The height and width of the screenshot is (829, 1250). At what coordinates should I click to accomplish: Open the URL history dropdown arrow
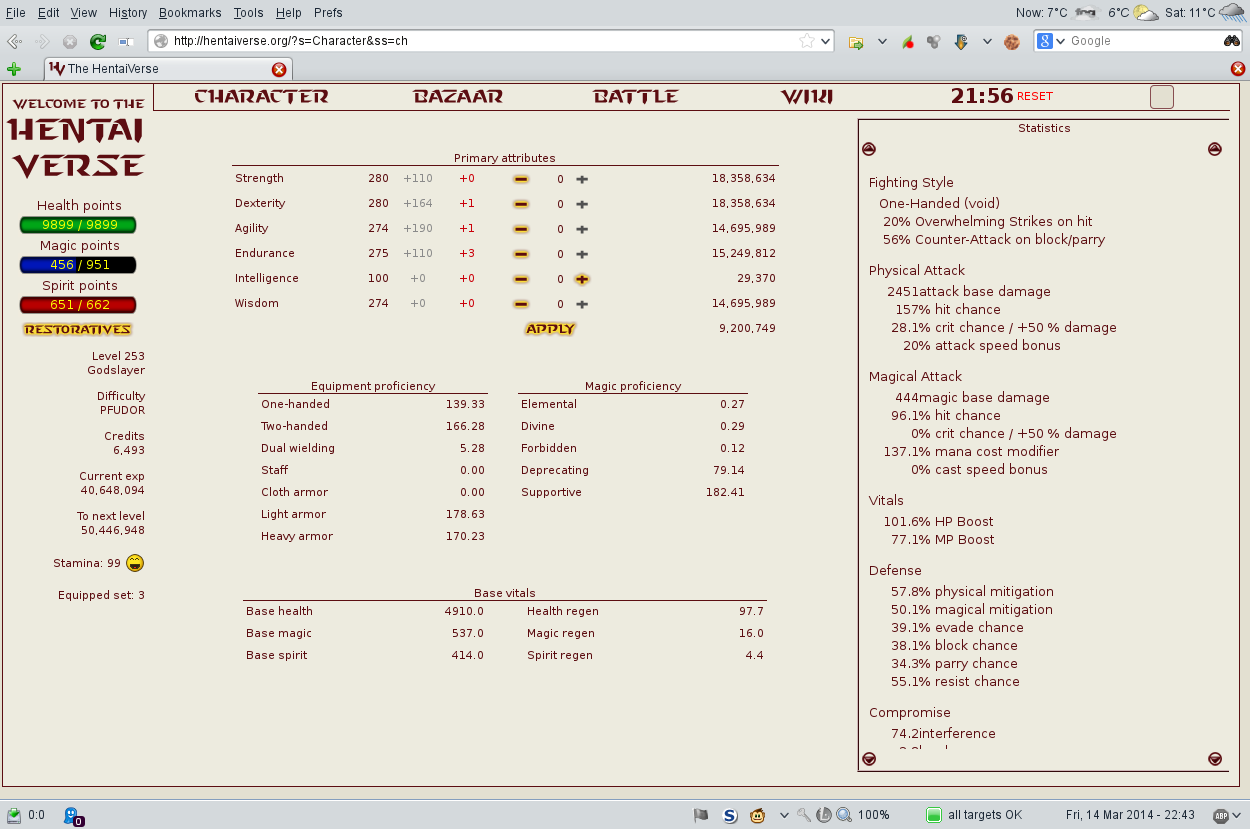click(825, 41)
